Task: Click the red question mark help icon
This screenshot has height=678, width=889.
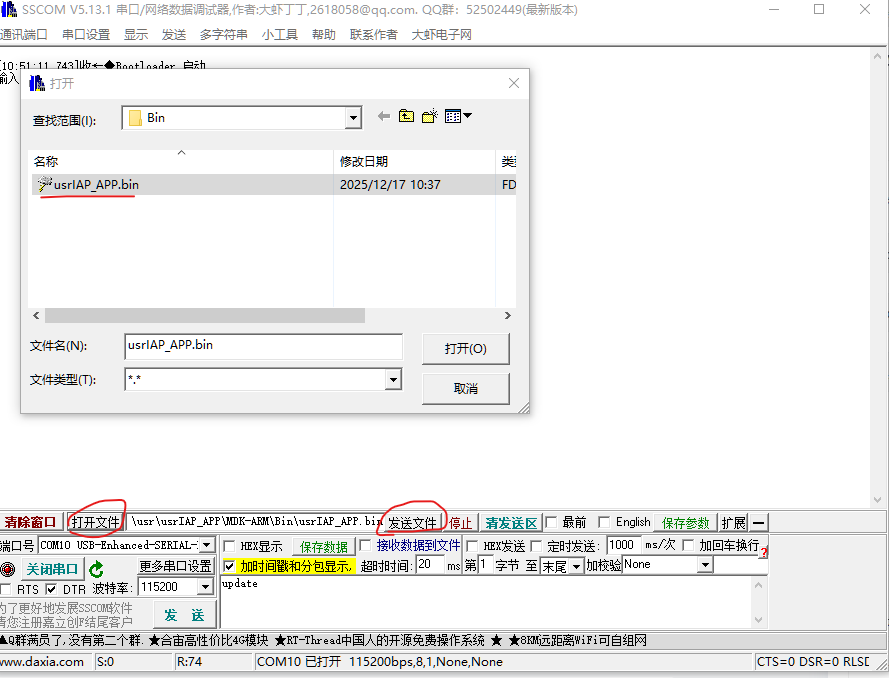Action: point(764,552)
